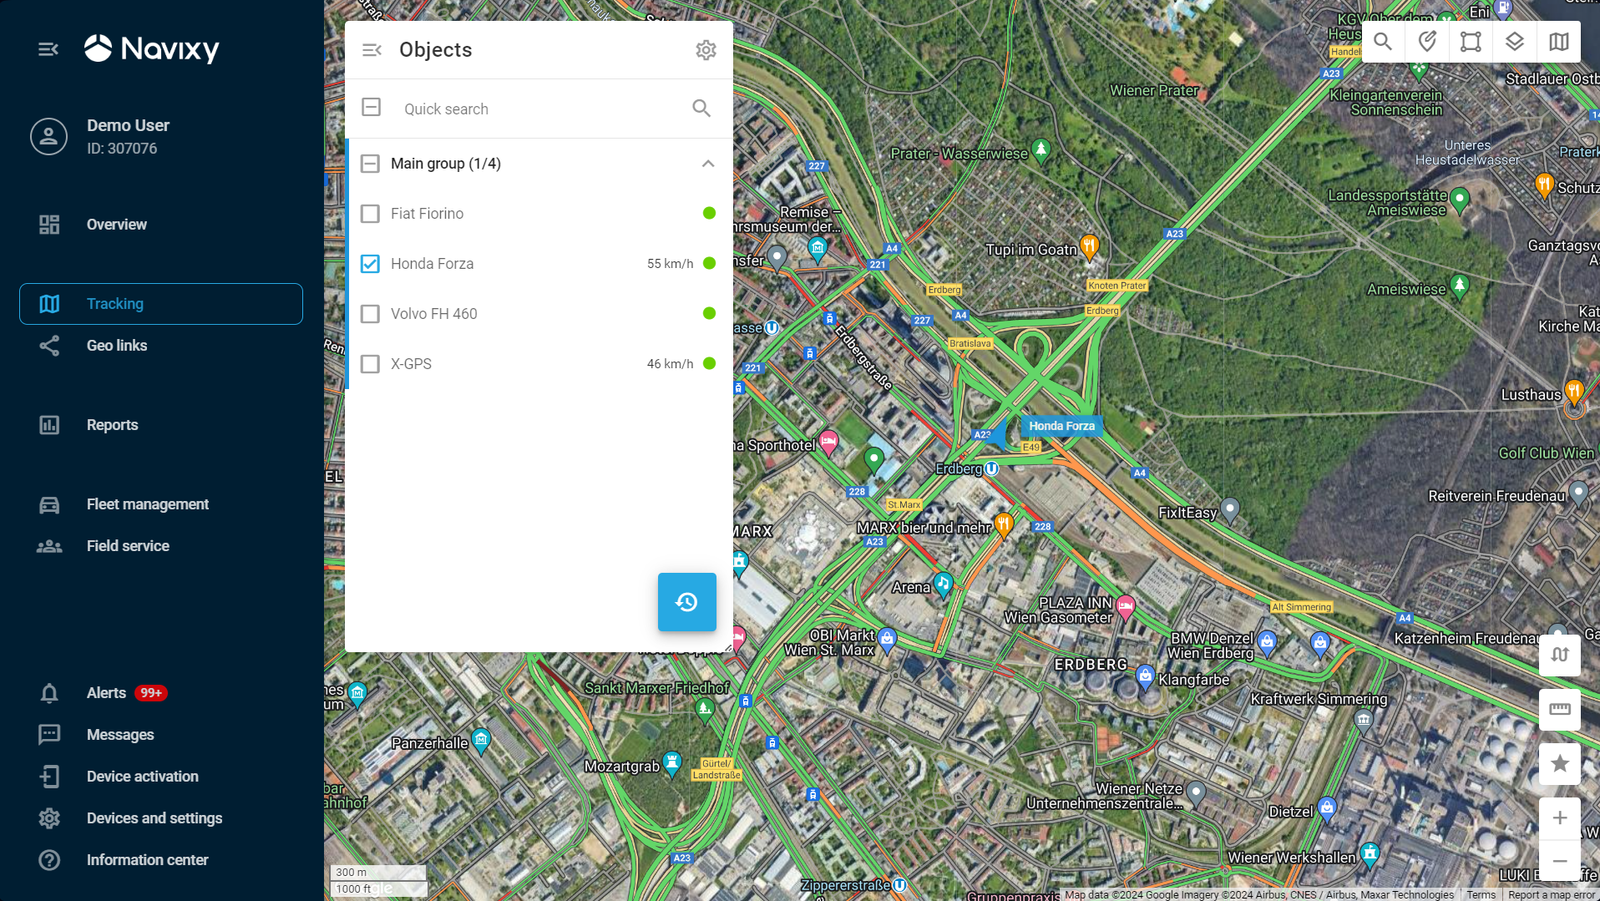Open the history clock button in Objects panel
Viewport: 1600px width, 901px height.
click(687, 602)
